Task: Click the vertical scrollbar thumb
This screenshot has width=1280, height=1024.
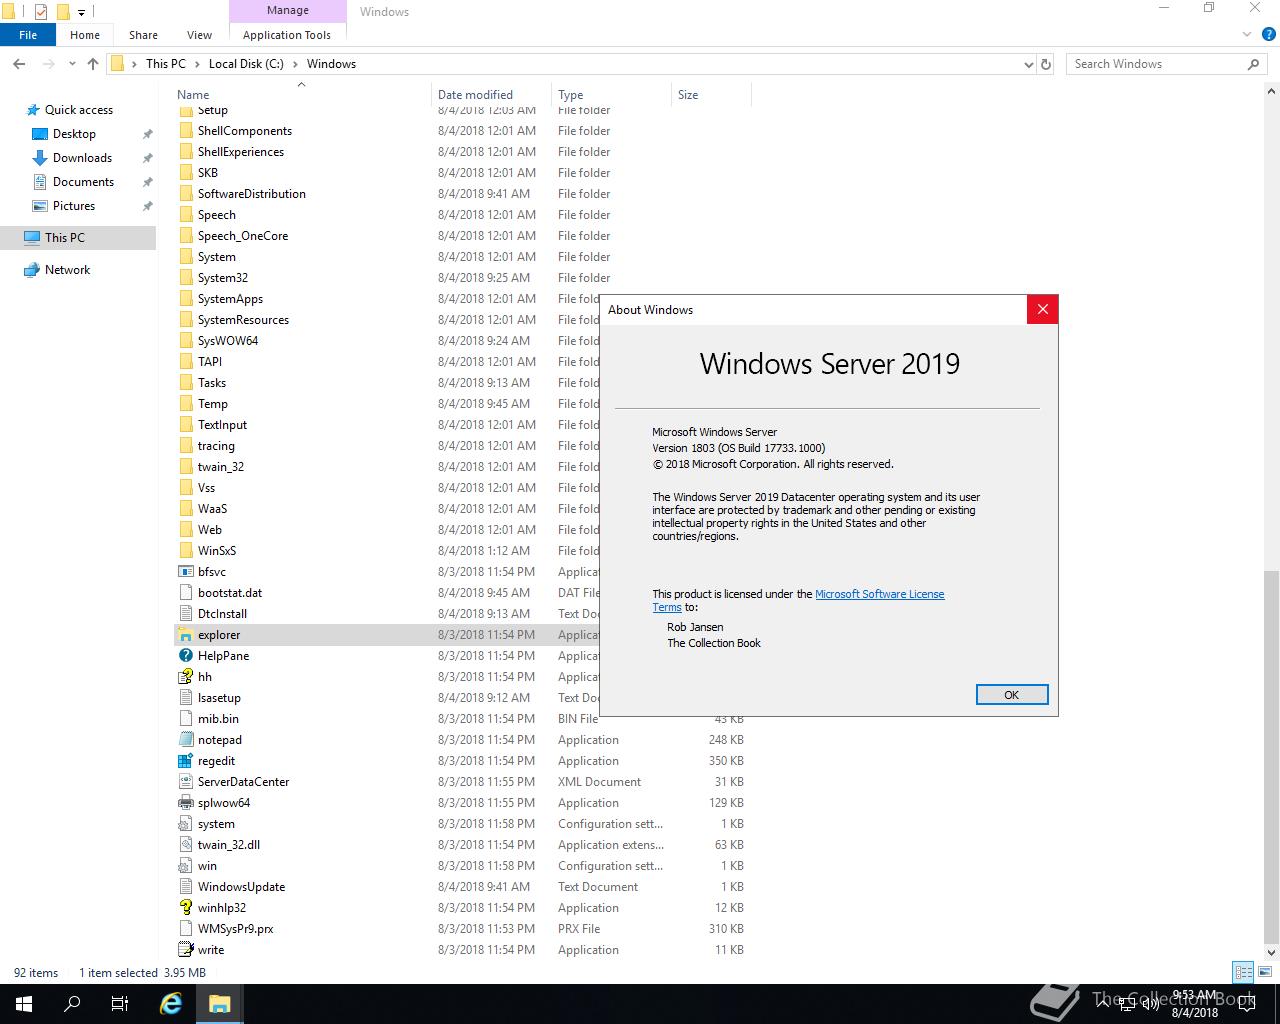Action: pos(1271,756)
